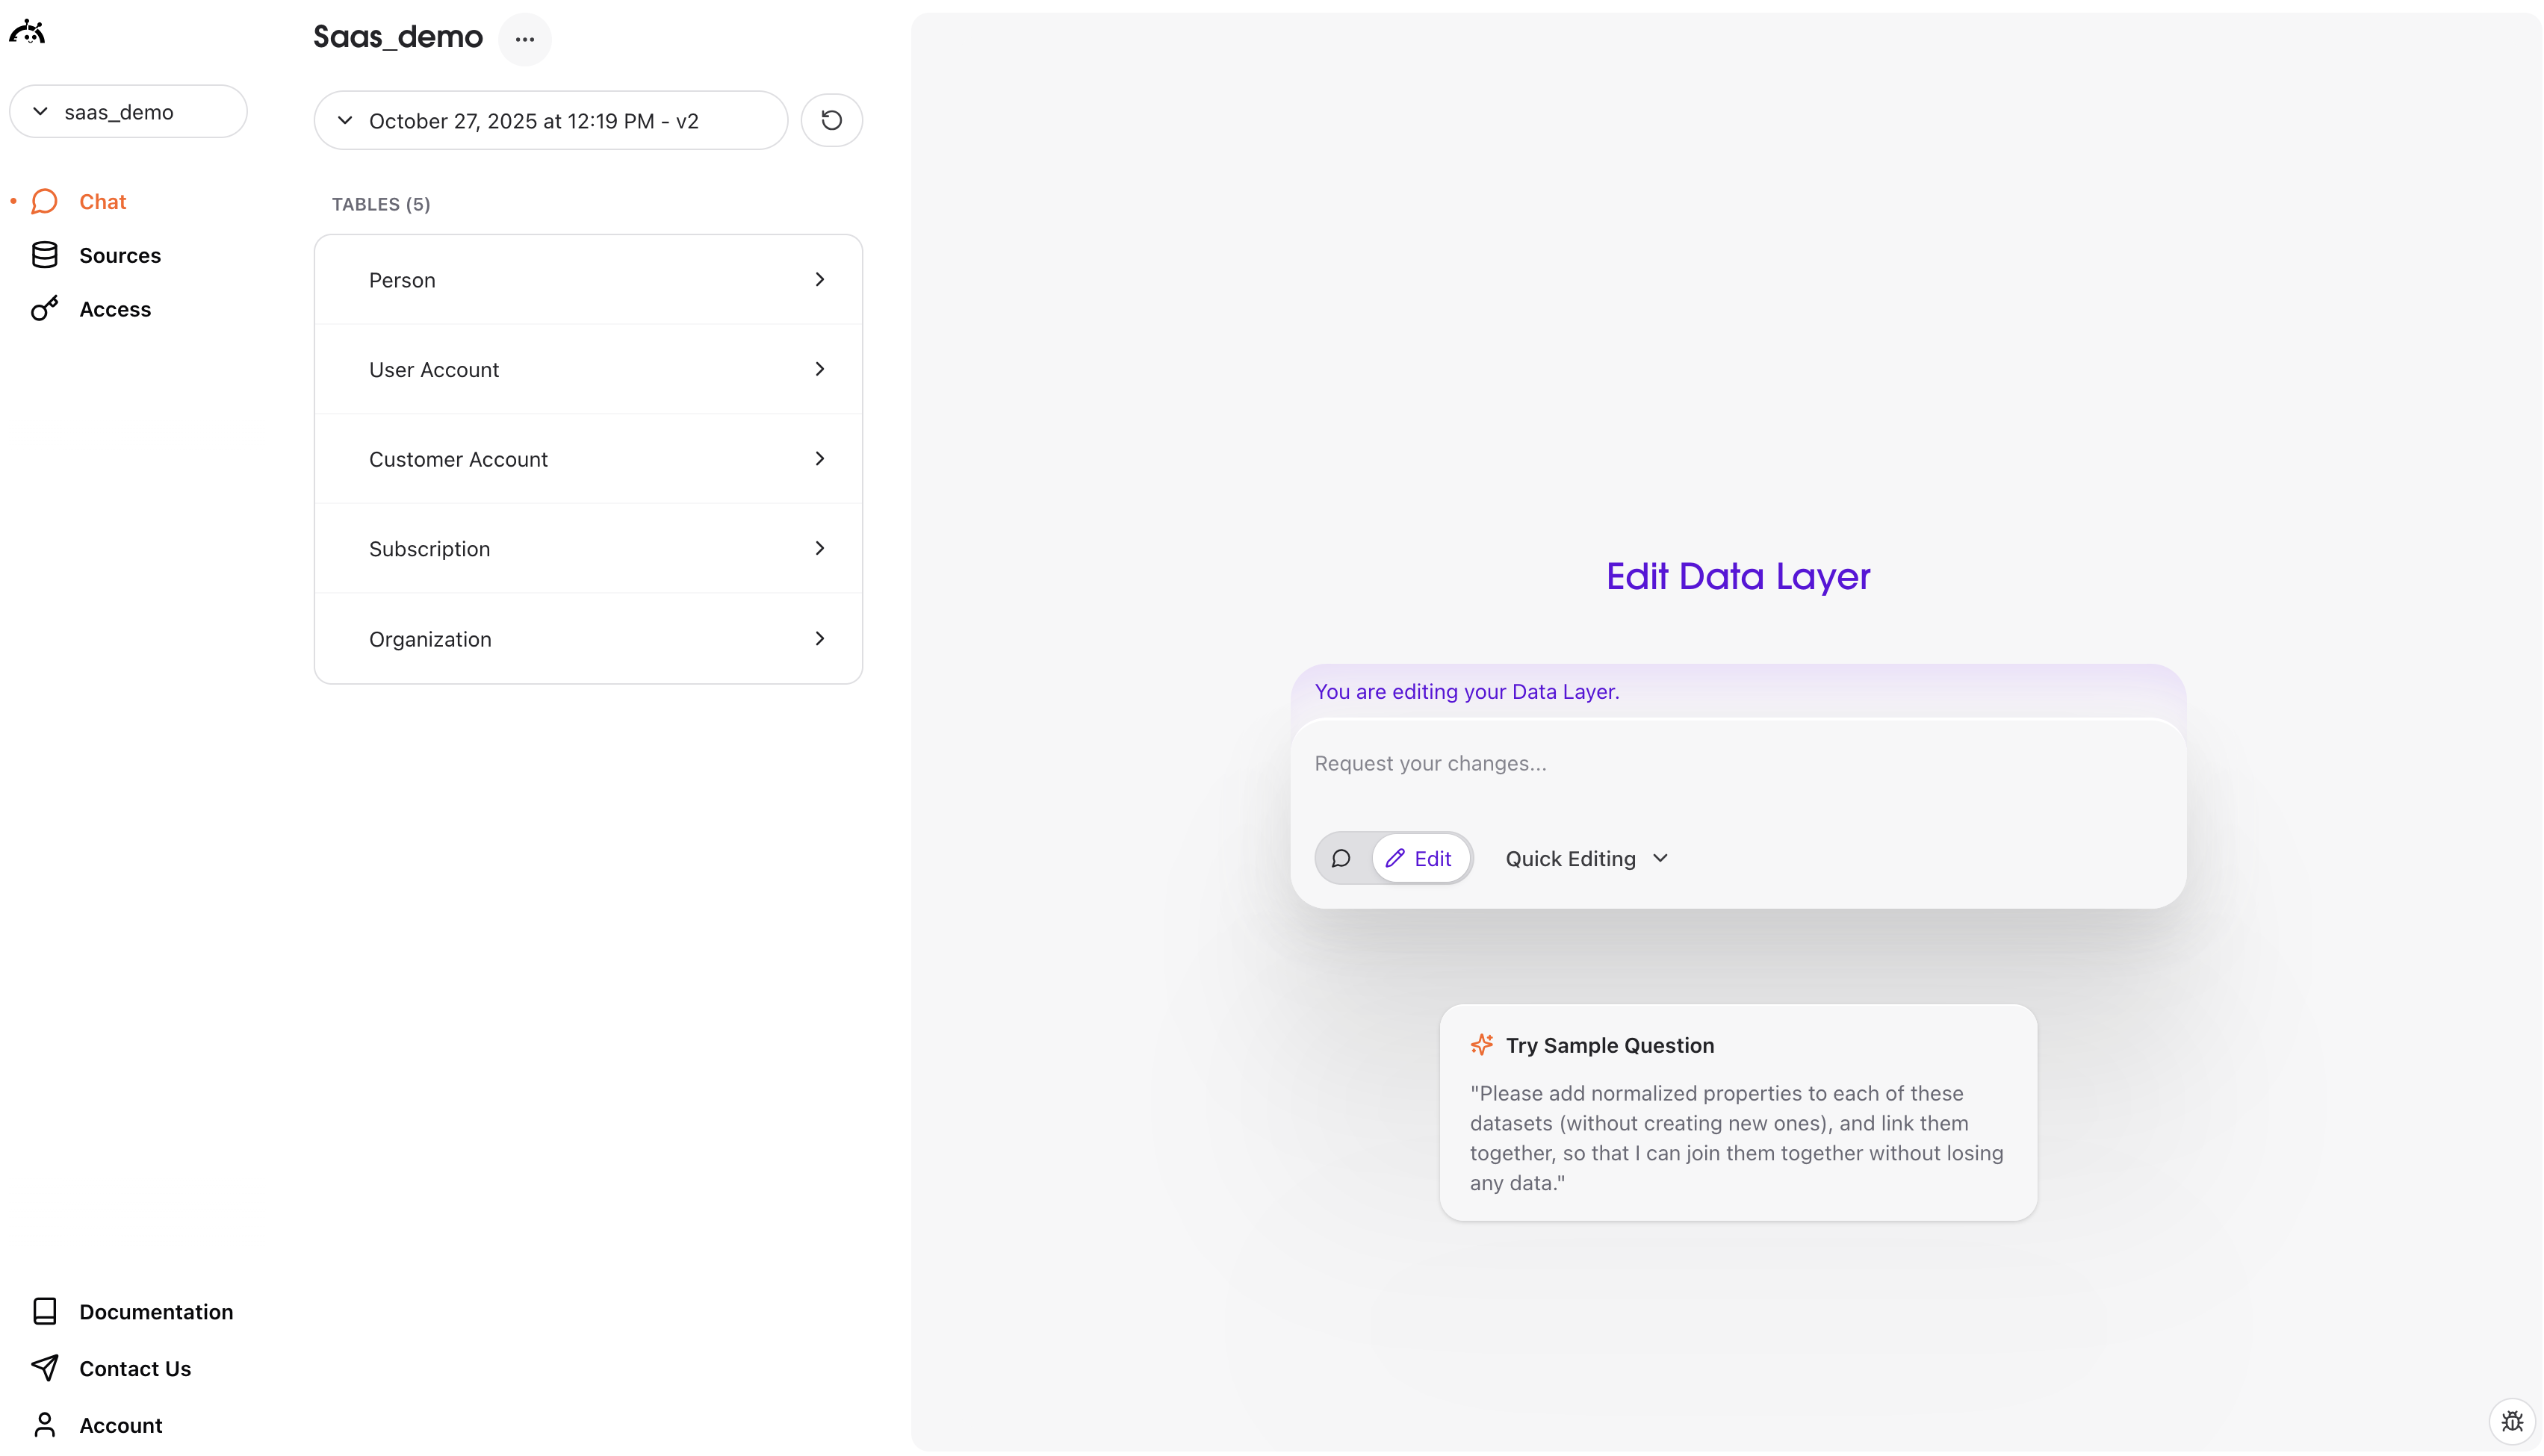Open the saas_demo workspace dropdown
The image size is (2544, 1456).
[128, 112]
